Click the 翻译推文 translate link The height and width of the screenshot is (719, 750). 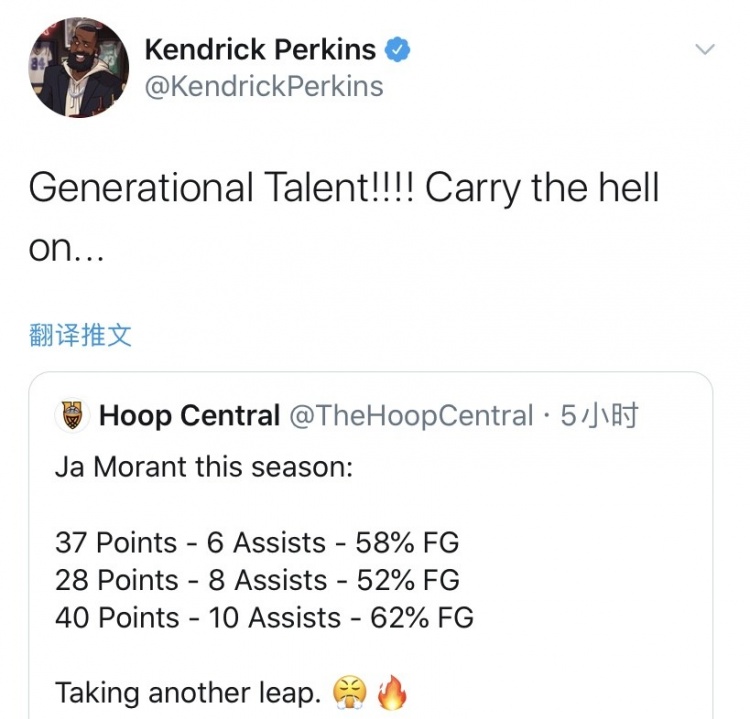coord(80,335)
